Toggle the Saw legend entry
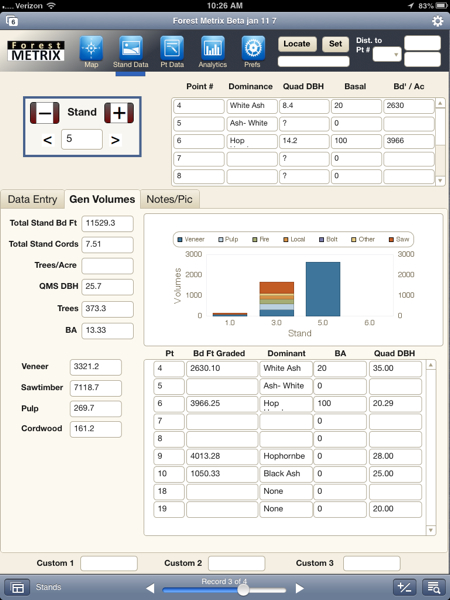The image size is (450, 600). [399, 240]
